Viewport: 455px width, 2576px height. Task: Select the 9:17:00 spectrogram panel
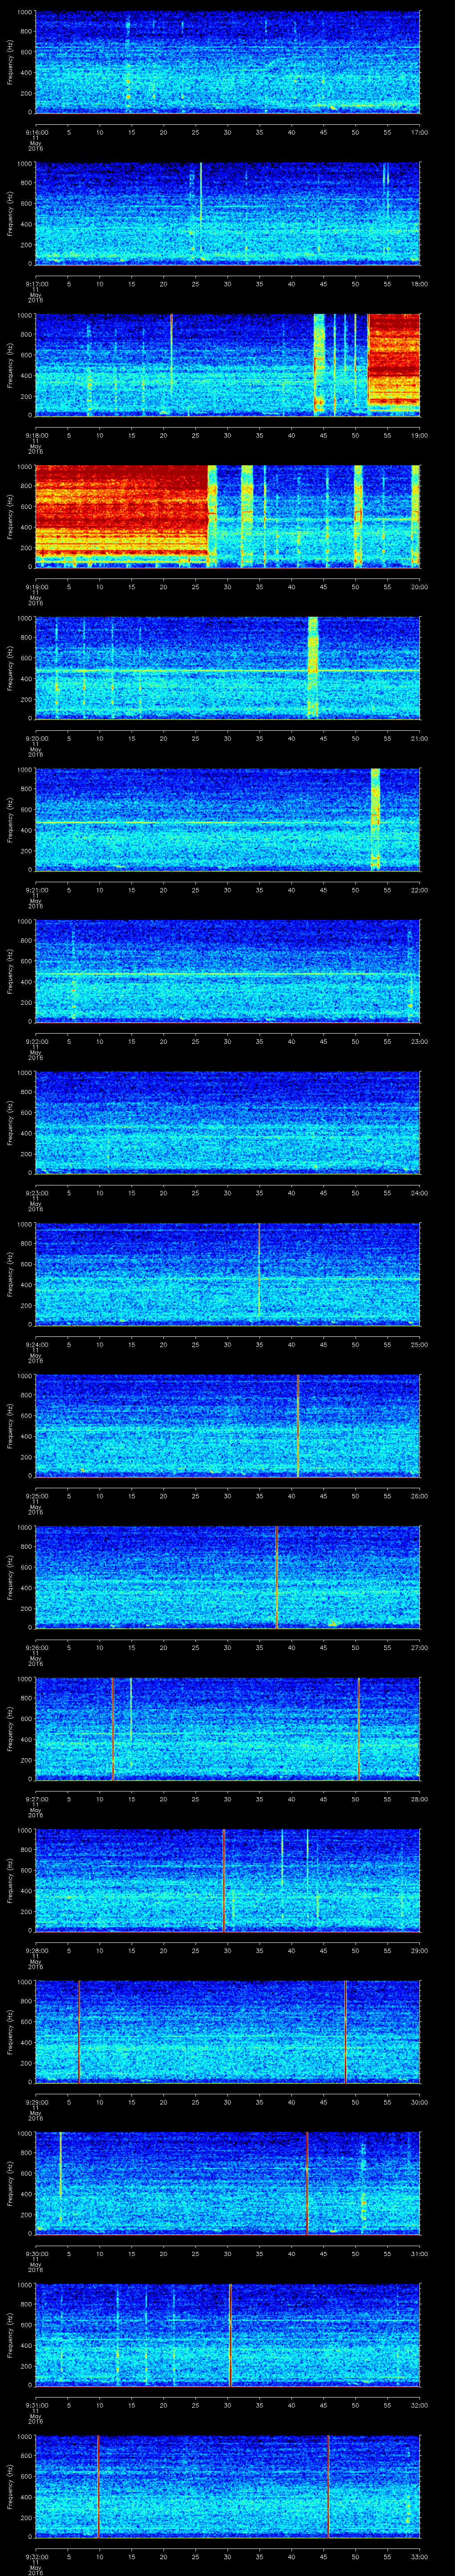228,213
